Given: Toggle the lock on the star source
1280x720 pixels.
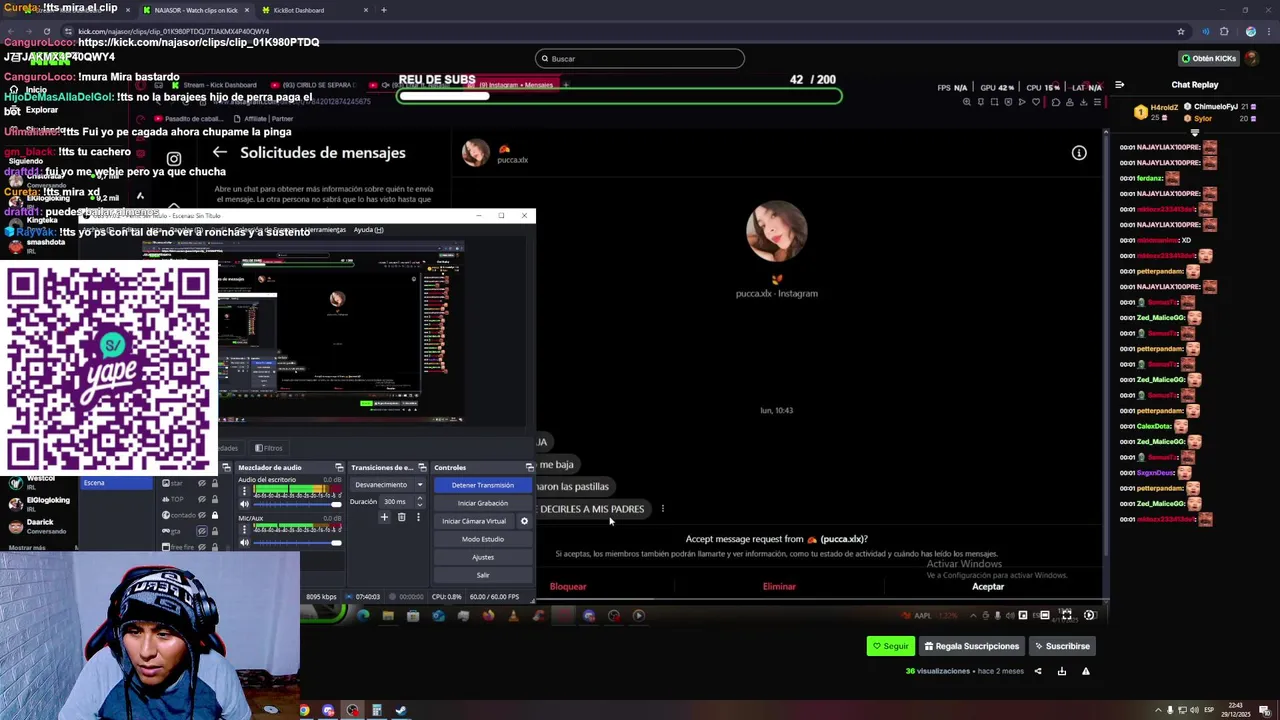Looking at the screenshot, I should (x=214, y=483).
